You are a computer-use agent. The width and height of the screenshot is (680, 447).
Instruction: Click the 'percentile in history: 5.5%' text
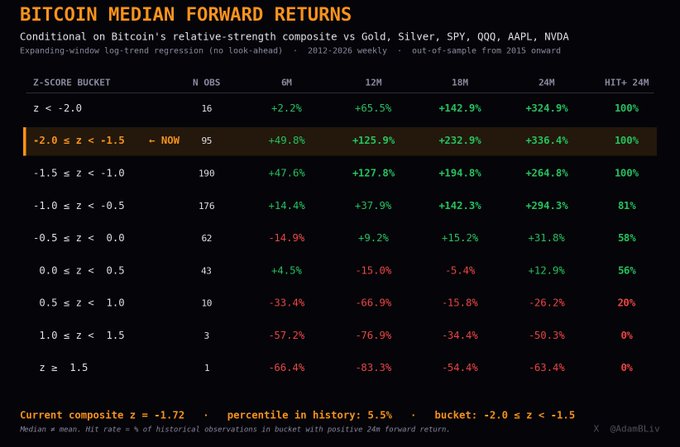tap(309, 415)
